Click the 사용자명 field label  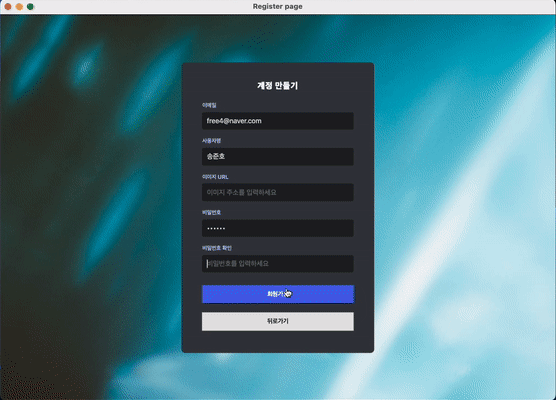pyautogui.click(x=211, y=140)
